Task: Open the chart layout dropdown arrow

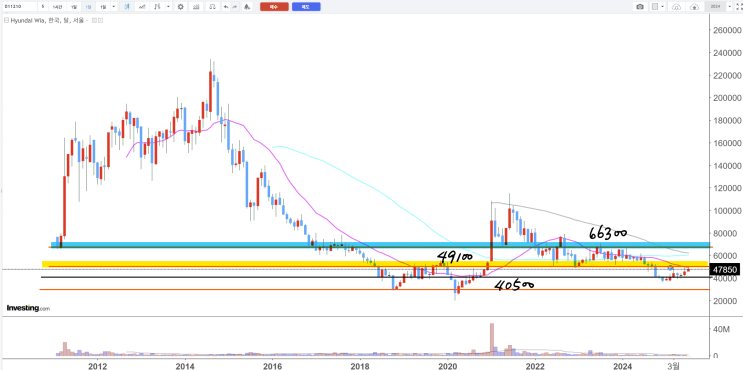Action: [662, 7]
